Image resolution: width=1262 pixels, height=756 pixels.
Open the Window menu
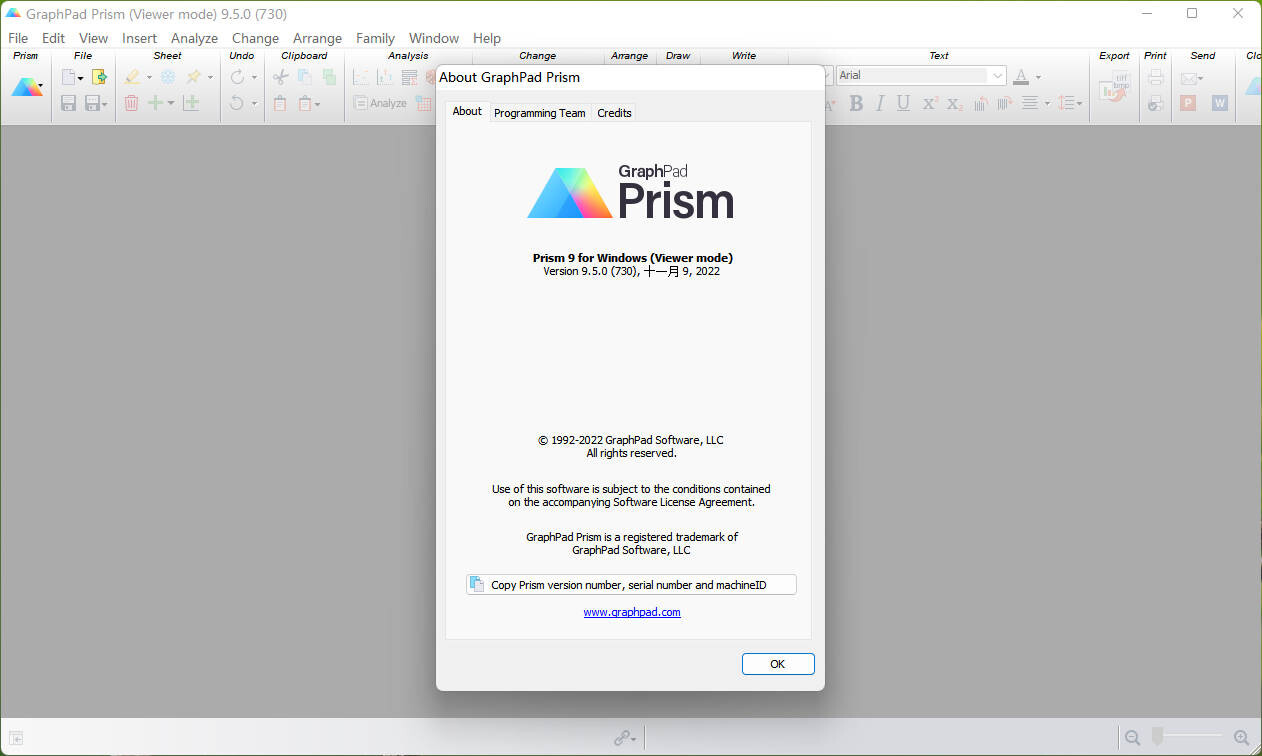tap(434, 38)
